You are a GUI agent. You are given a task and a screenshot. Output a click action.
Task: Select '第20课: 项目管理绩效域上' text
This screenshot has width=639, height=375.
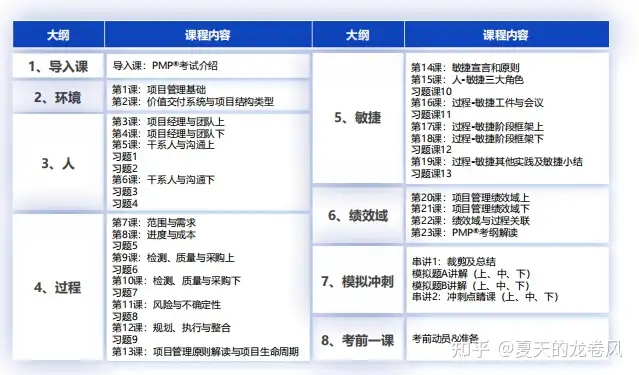[470, 197]
